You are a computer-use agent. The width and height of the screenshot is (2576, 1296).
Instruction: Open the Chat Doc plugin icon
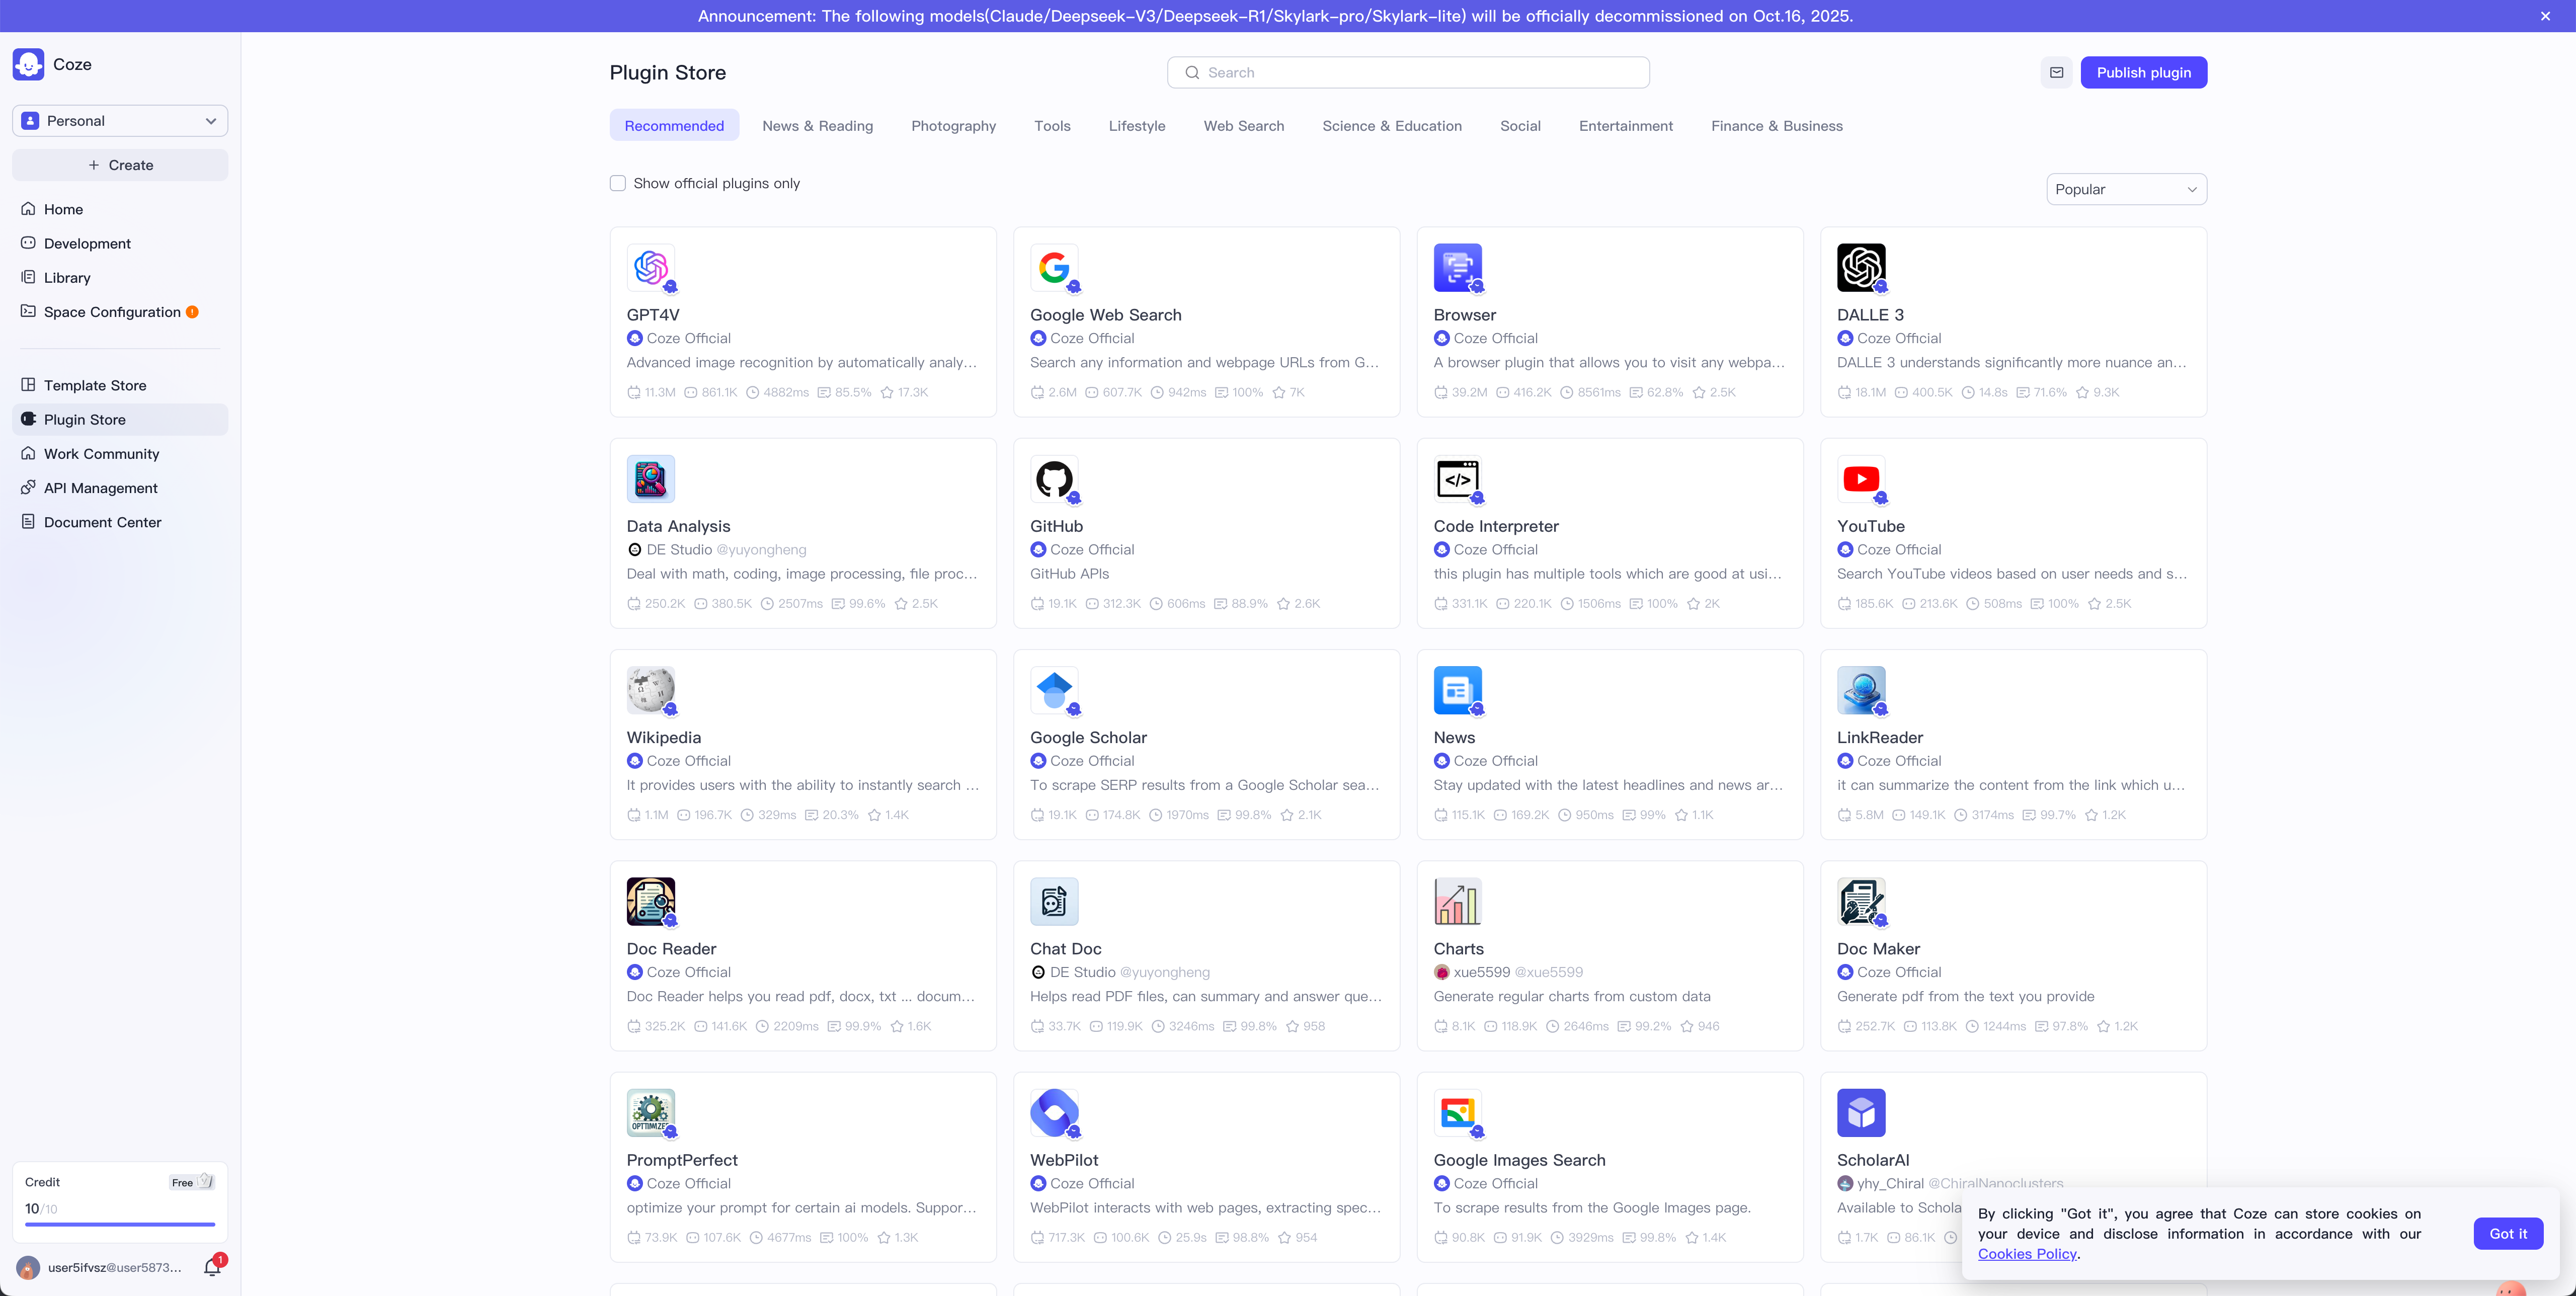click(1054, 902)
